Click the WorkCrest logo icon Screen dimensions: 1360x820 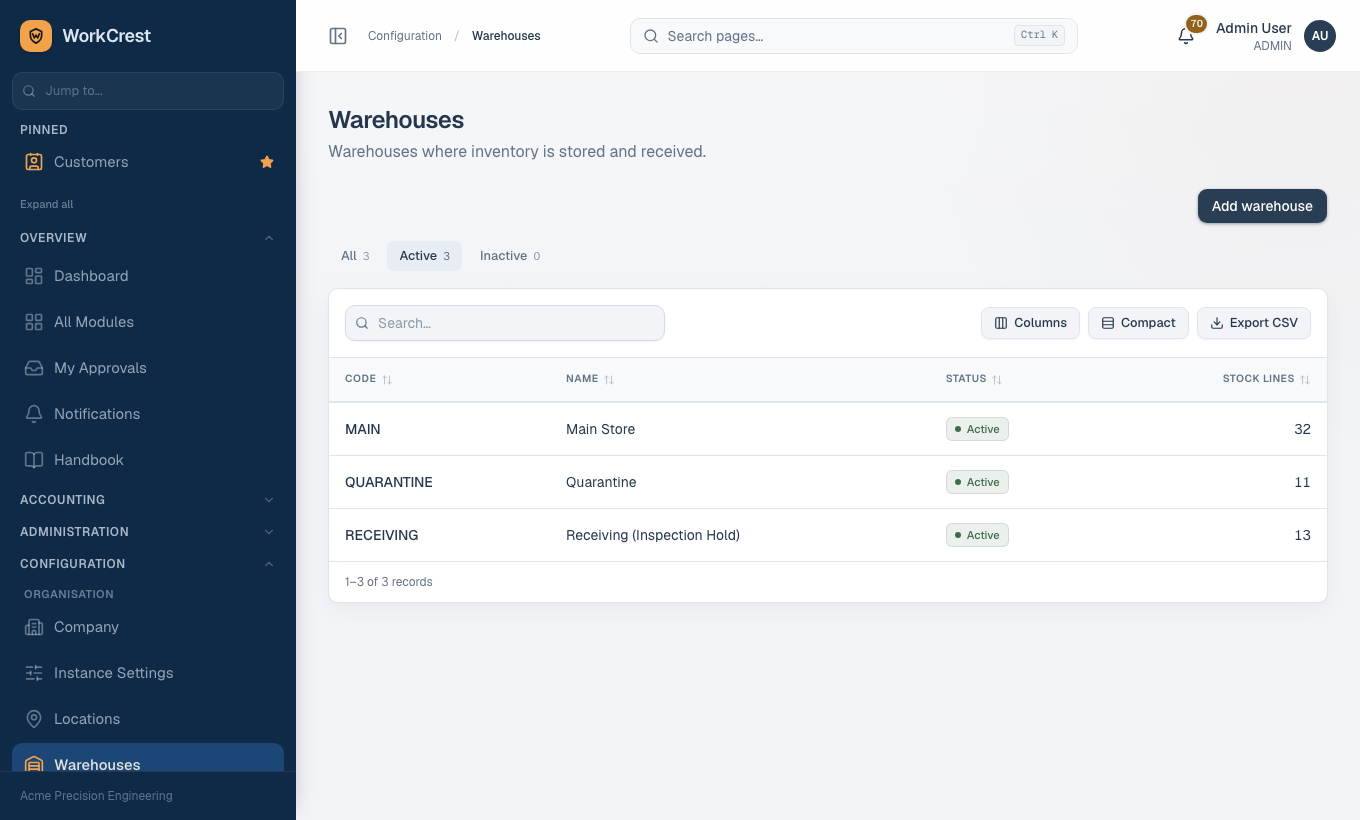click(36, 36)
